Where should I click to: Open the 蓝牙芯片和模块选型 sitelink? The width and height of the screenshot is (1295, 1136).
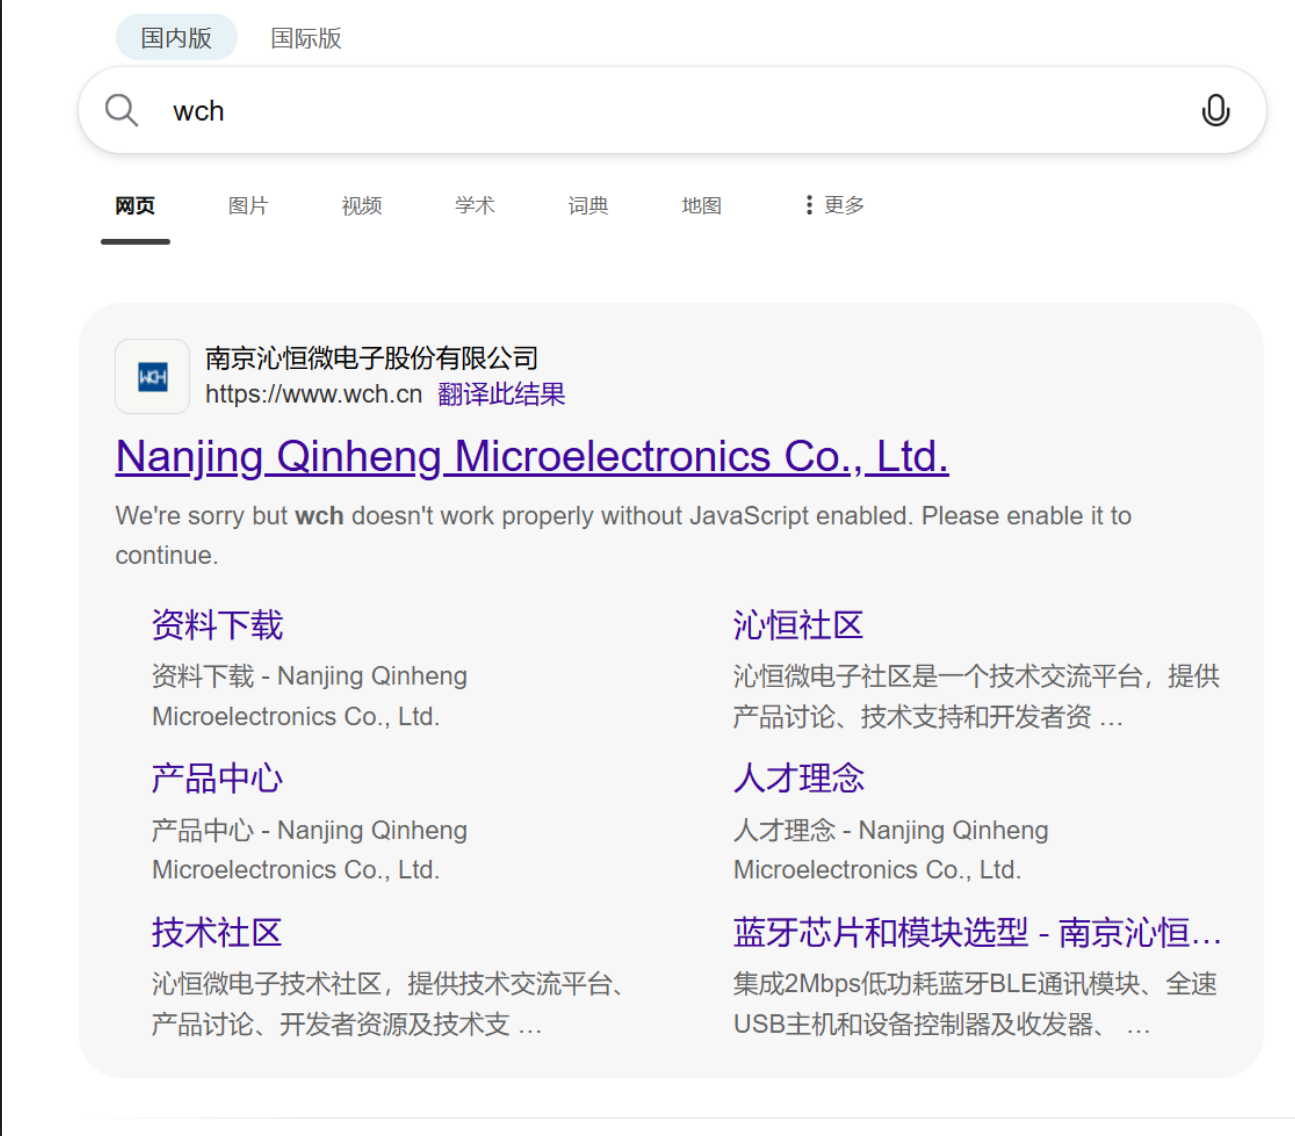tap(976, 932)
